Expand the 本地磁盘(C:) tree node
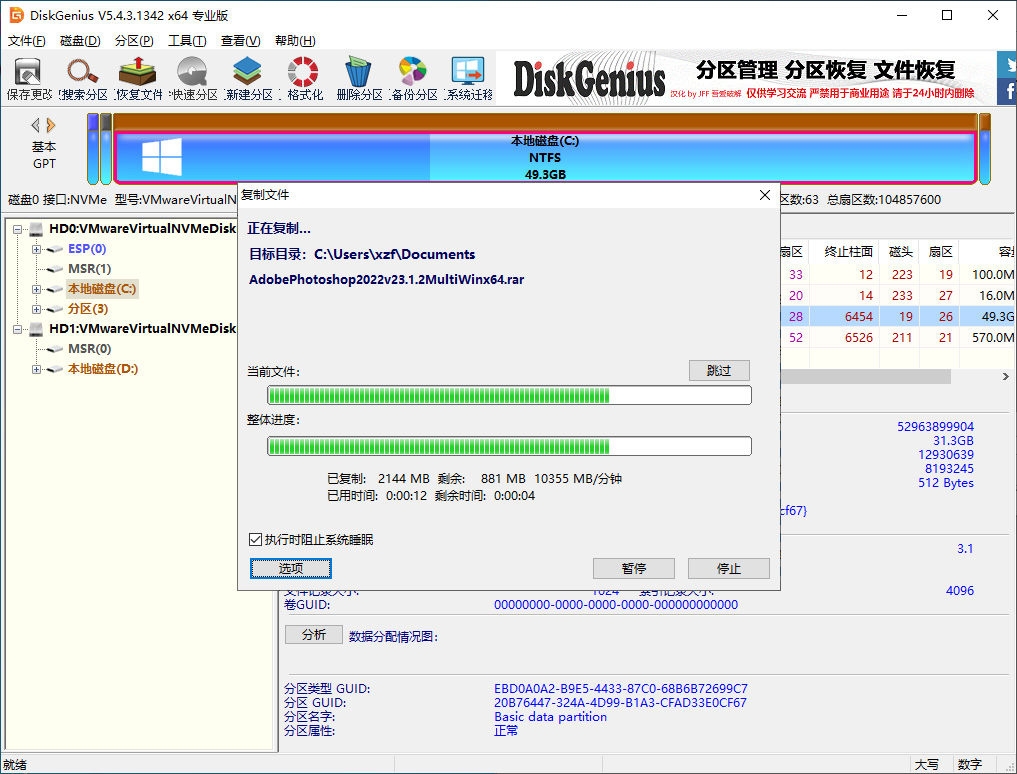This screenshot has width=1017, height=774. click(x=37, y=289)
